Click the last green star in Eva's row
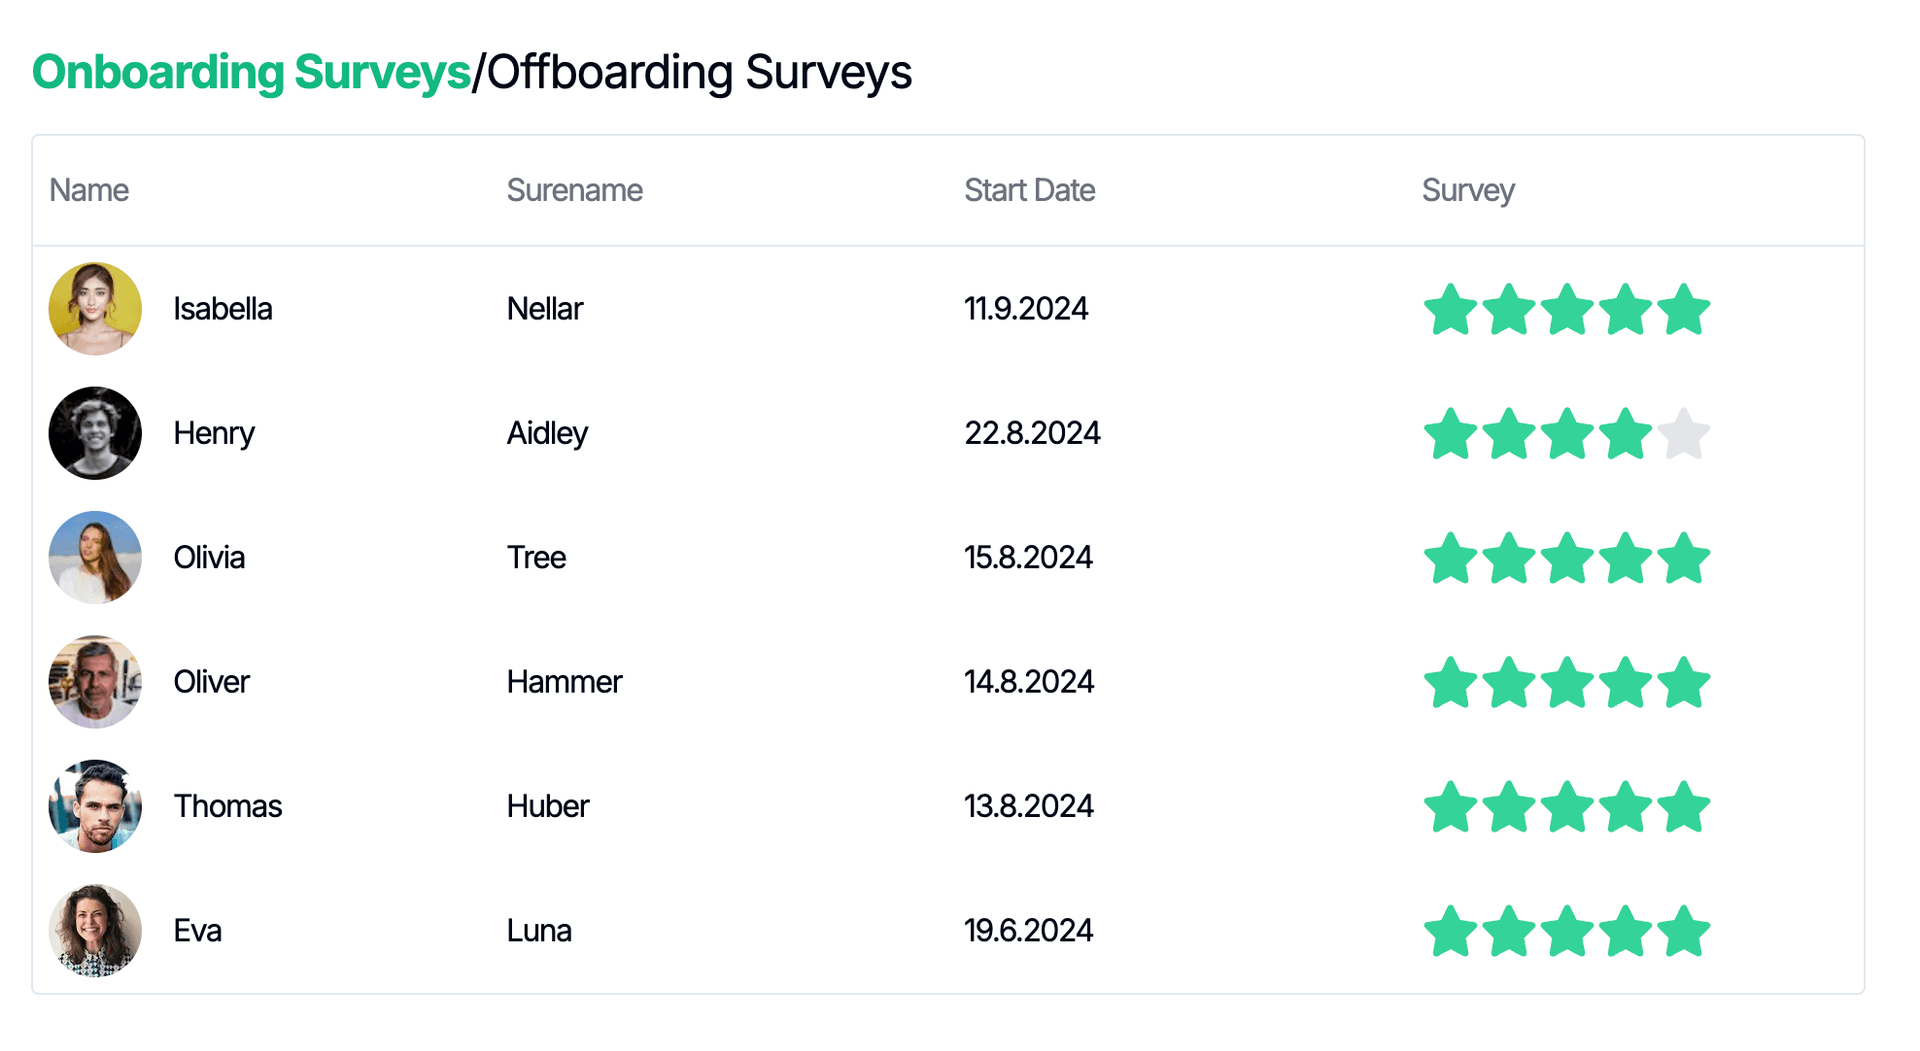Screen dimensions: 1920x1051 point(1685,930)
